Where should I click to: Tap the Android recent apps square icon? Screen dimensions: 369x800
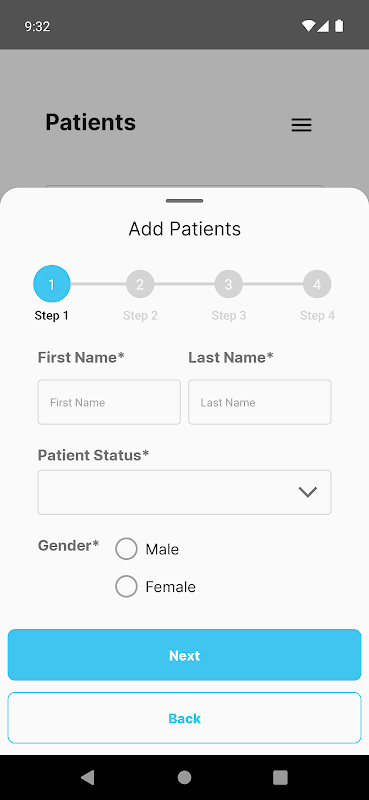coord(280,777)
